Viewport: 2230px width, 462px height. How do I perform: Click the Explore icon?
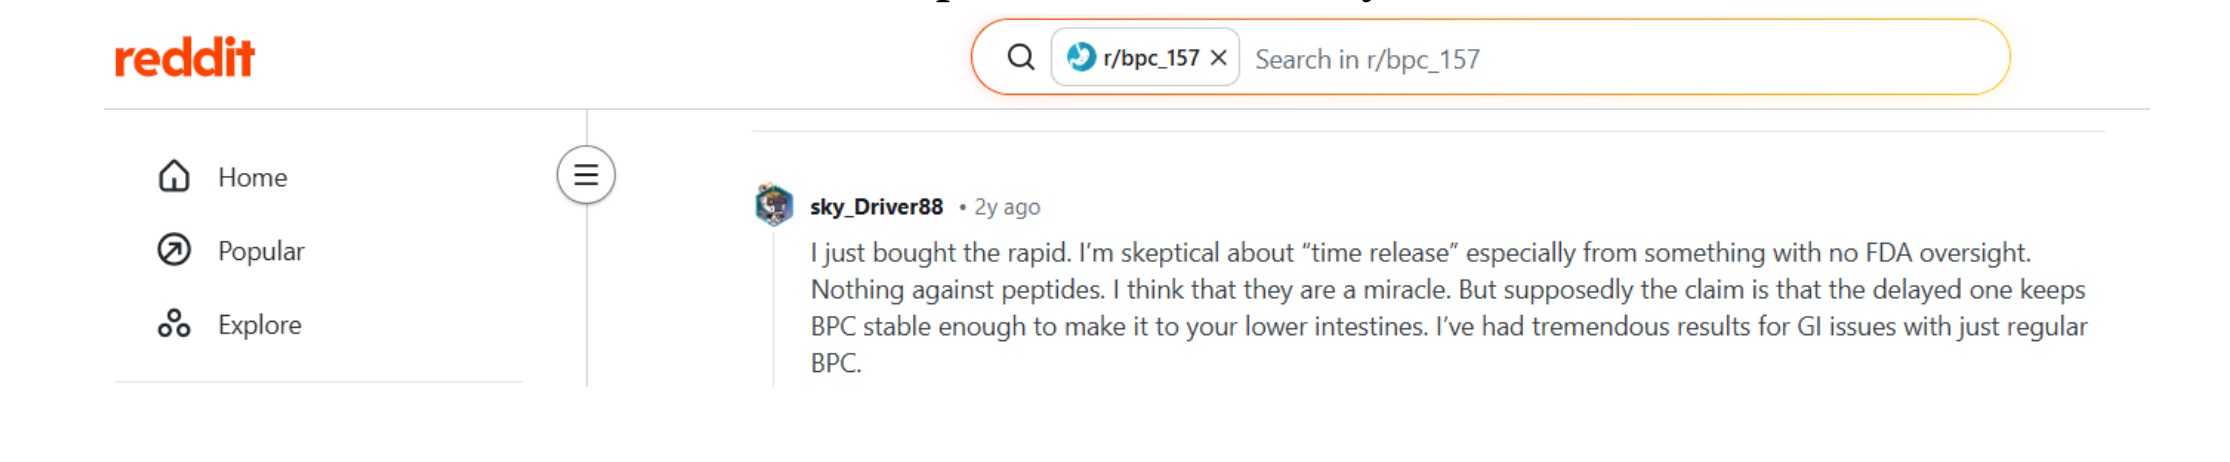[x=174, y=324]
